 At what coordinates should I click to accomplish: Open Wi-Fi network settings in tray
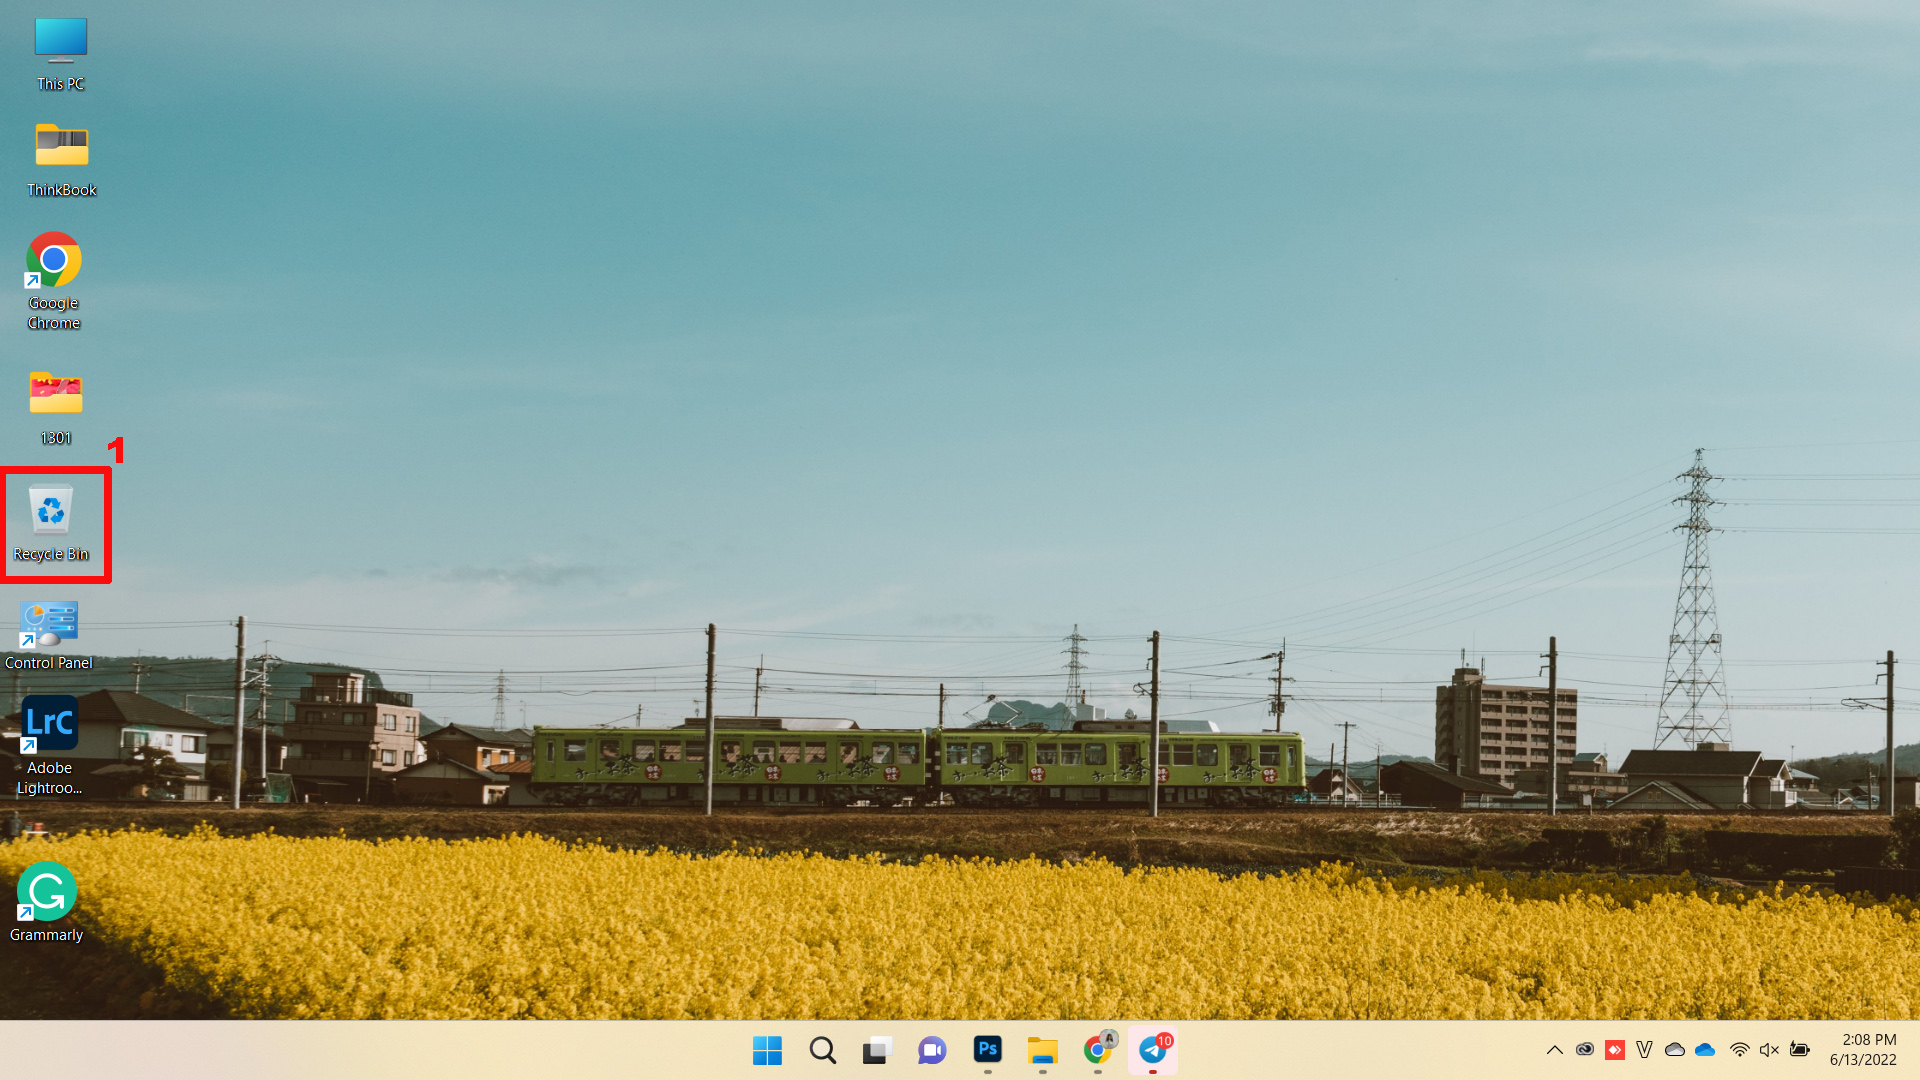pos(1739,1050)
